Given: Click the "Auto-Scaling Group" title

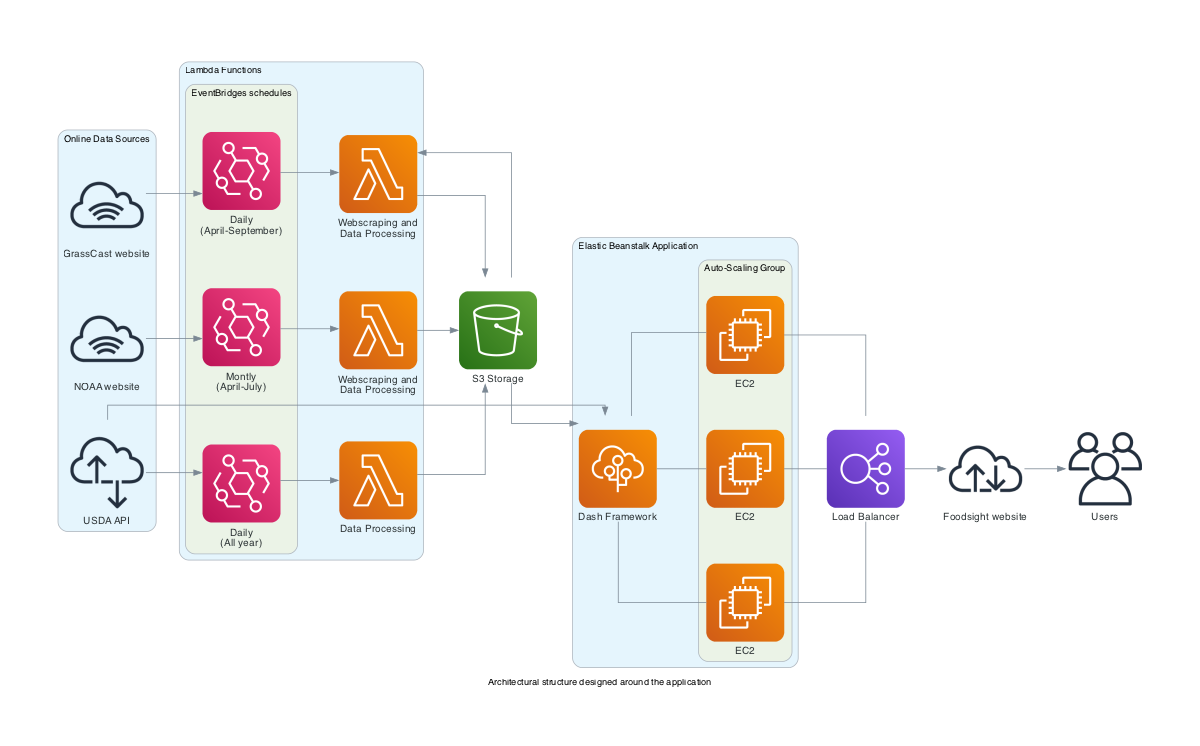Looking at the screenshot, I should (745, 268).
